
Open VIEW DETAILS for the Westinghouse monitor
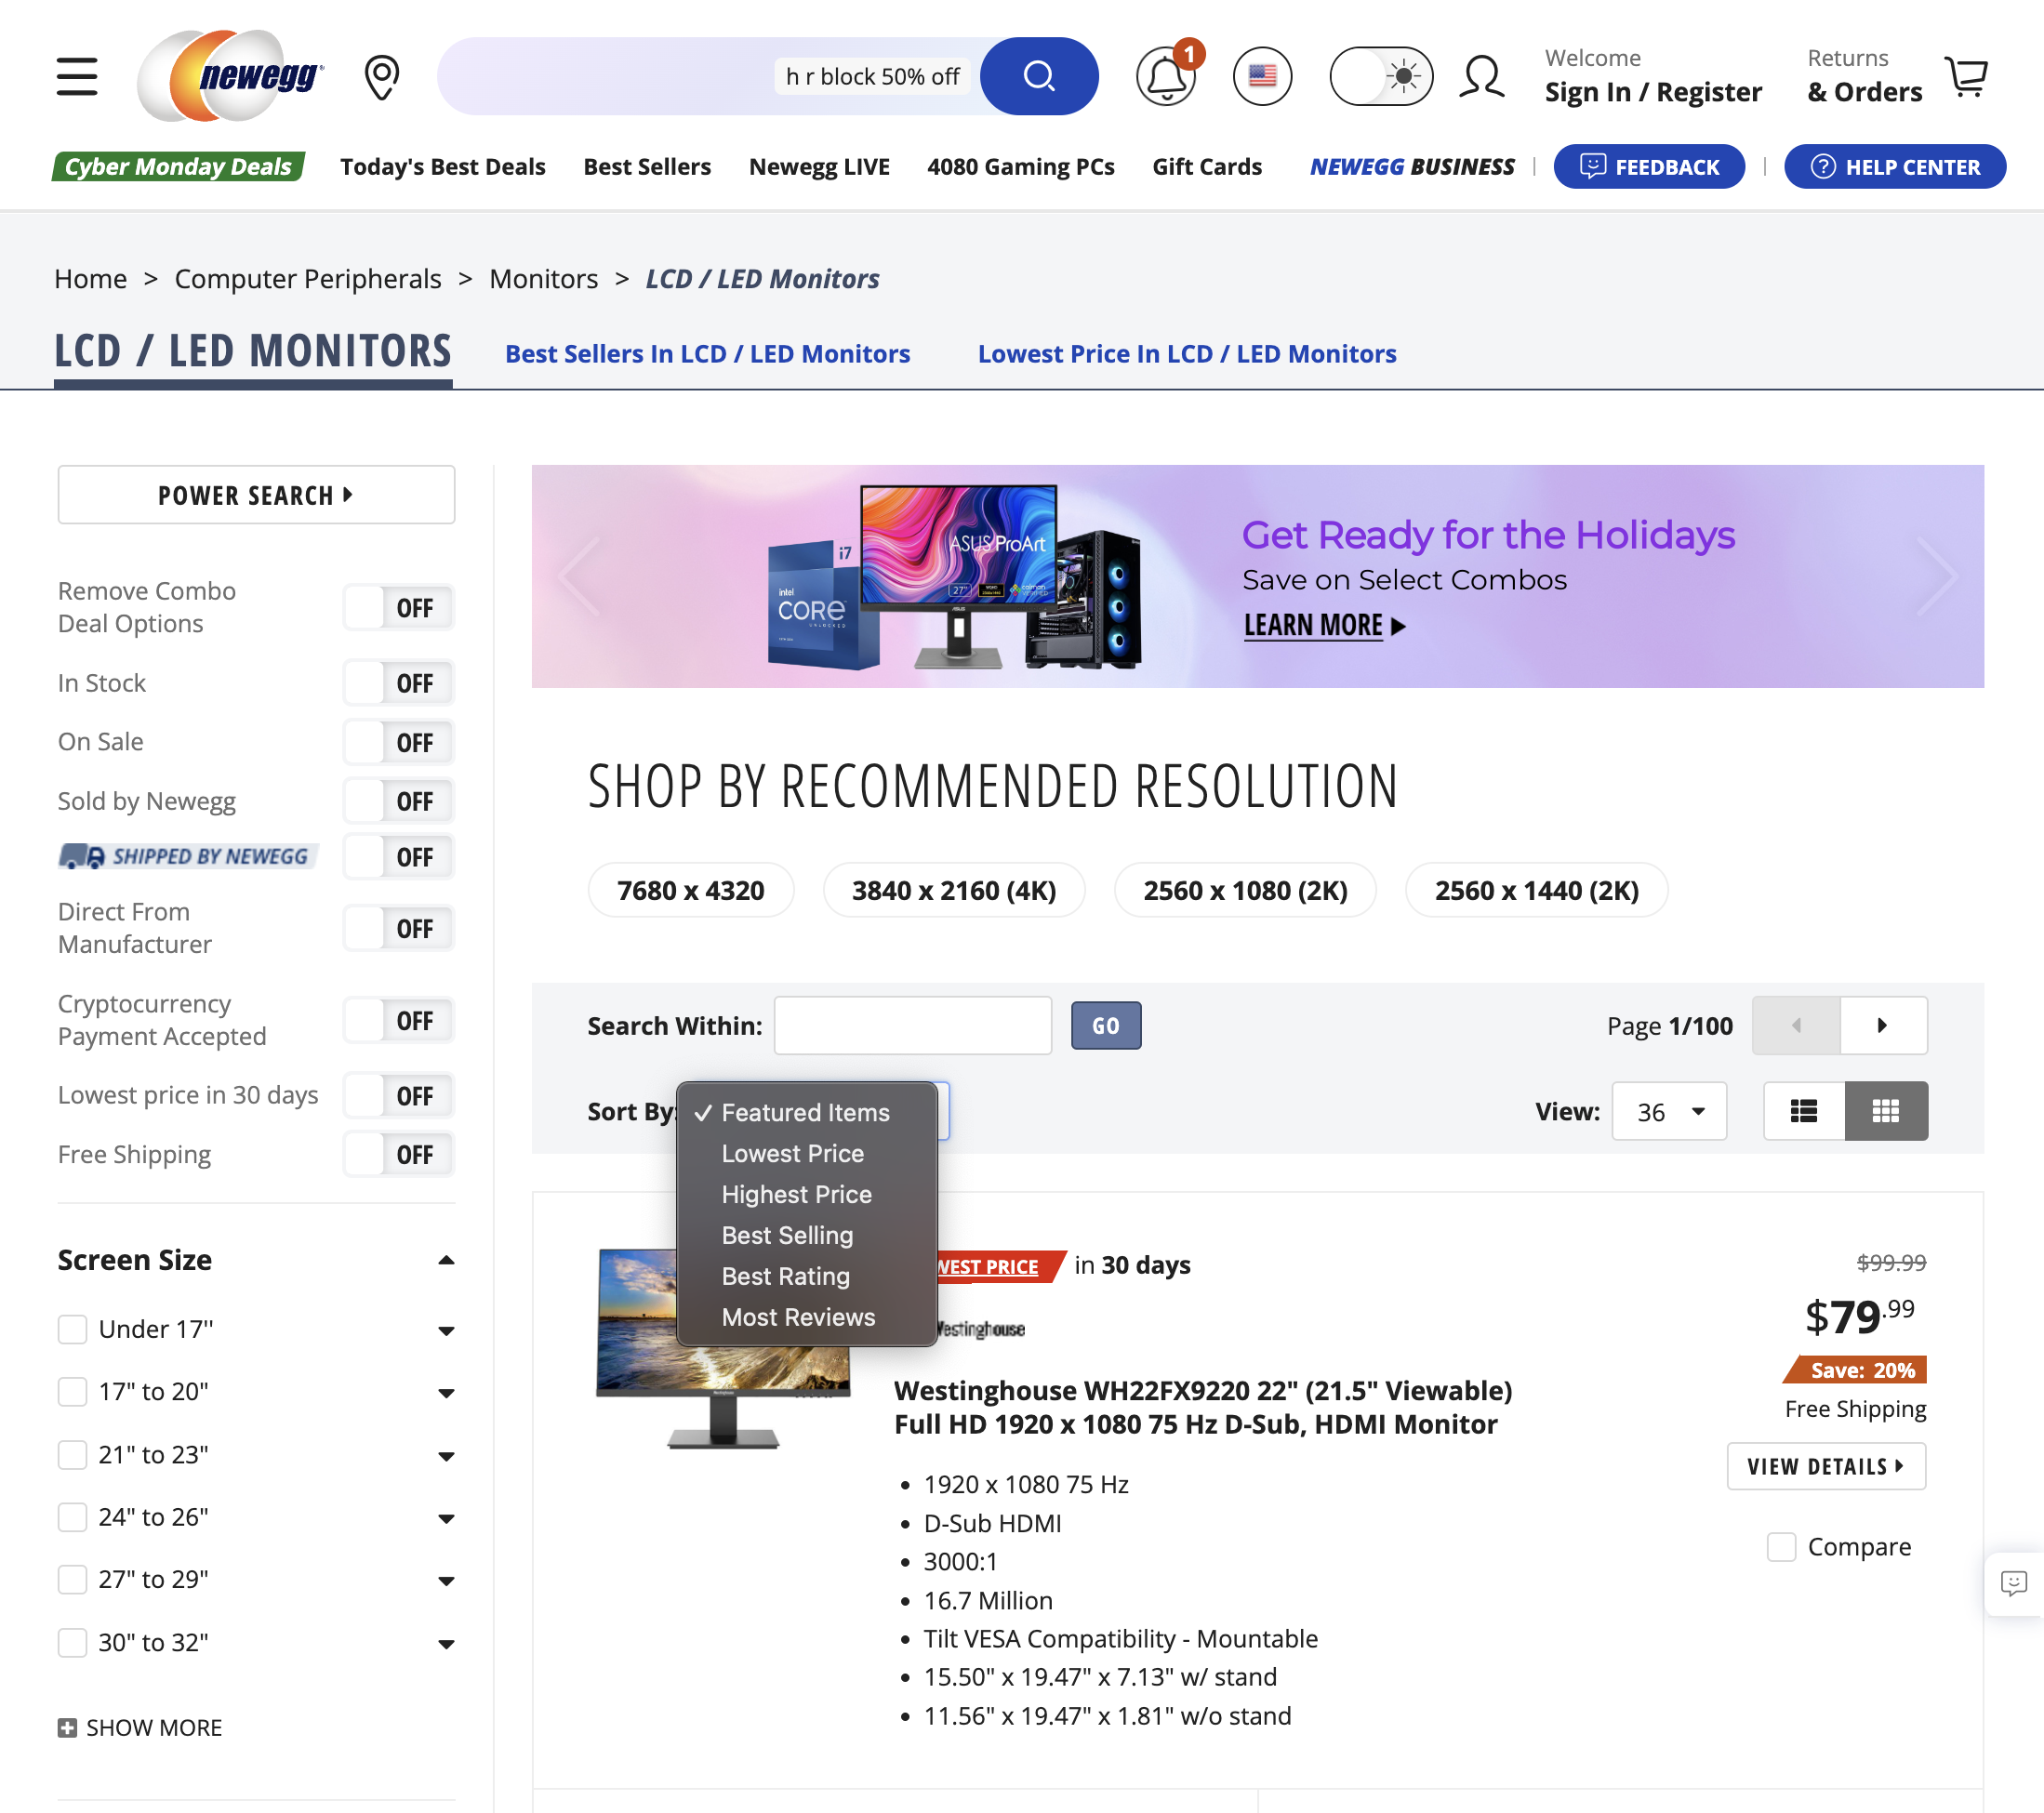pos(1826,1466)
